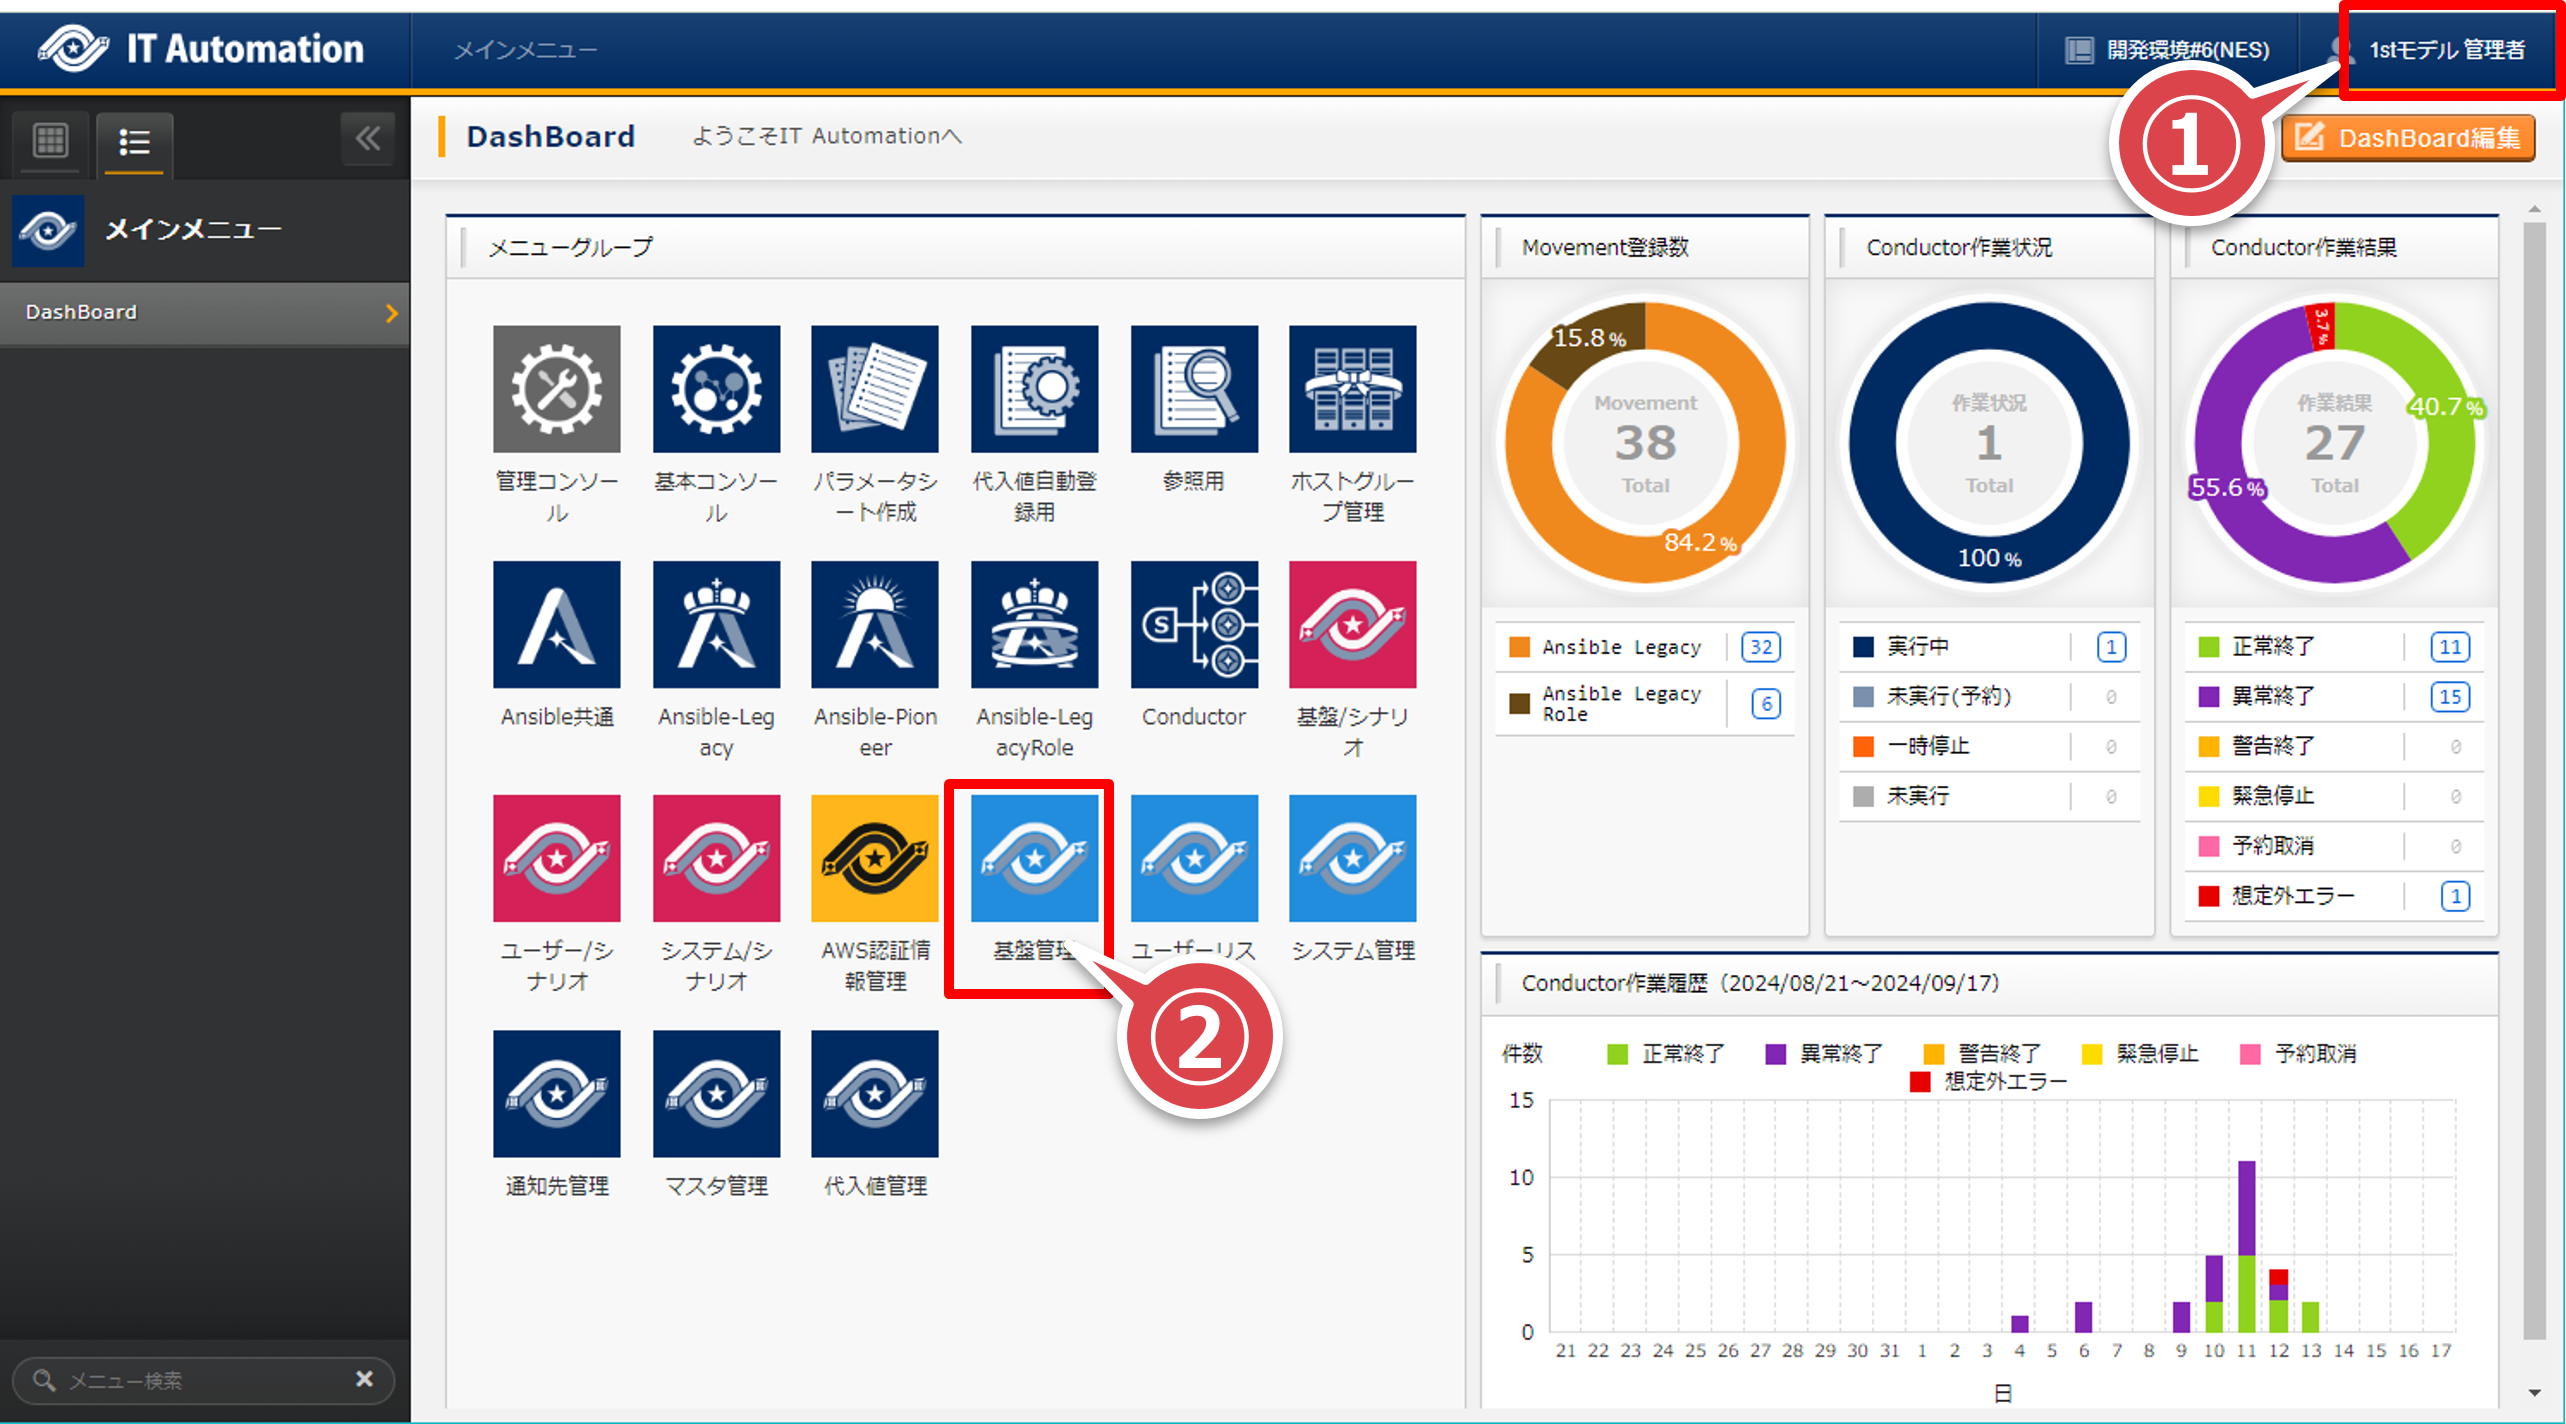Collapse the sidebar with double chevron

point(367,139)
